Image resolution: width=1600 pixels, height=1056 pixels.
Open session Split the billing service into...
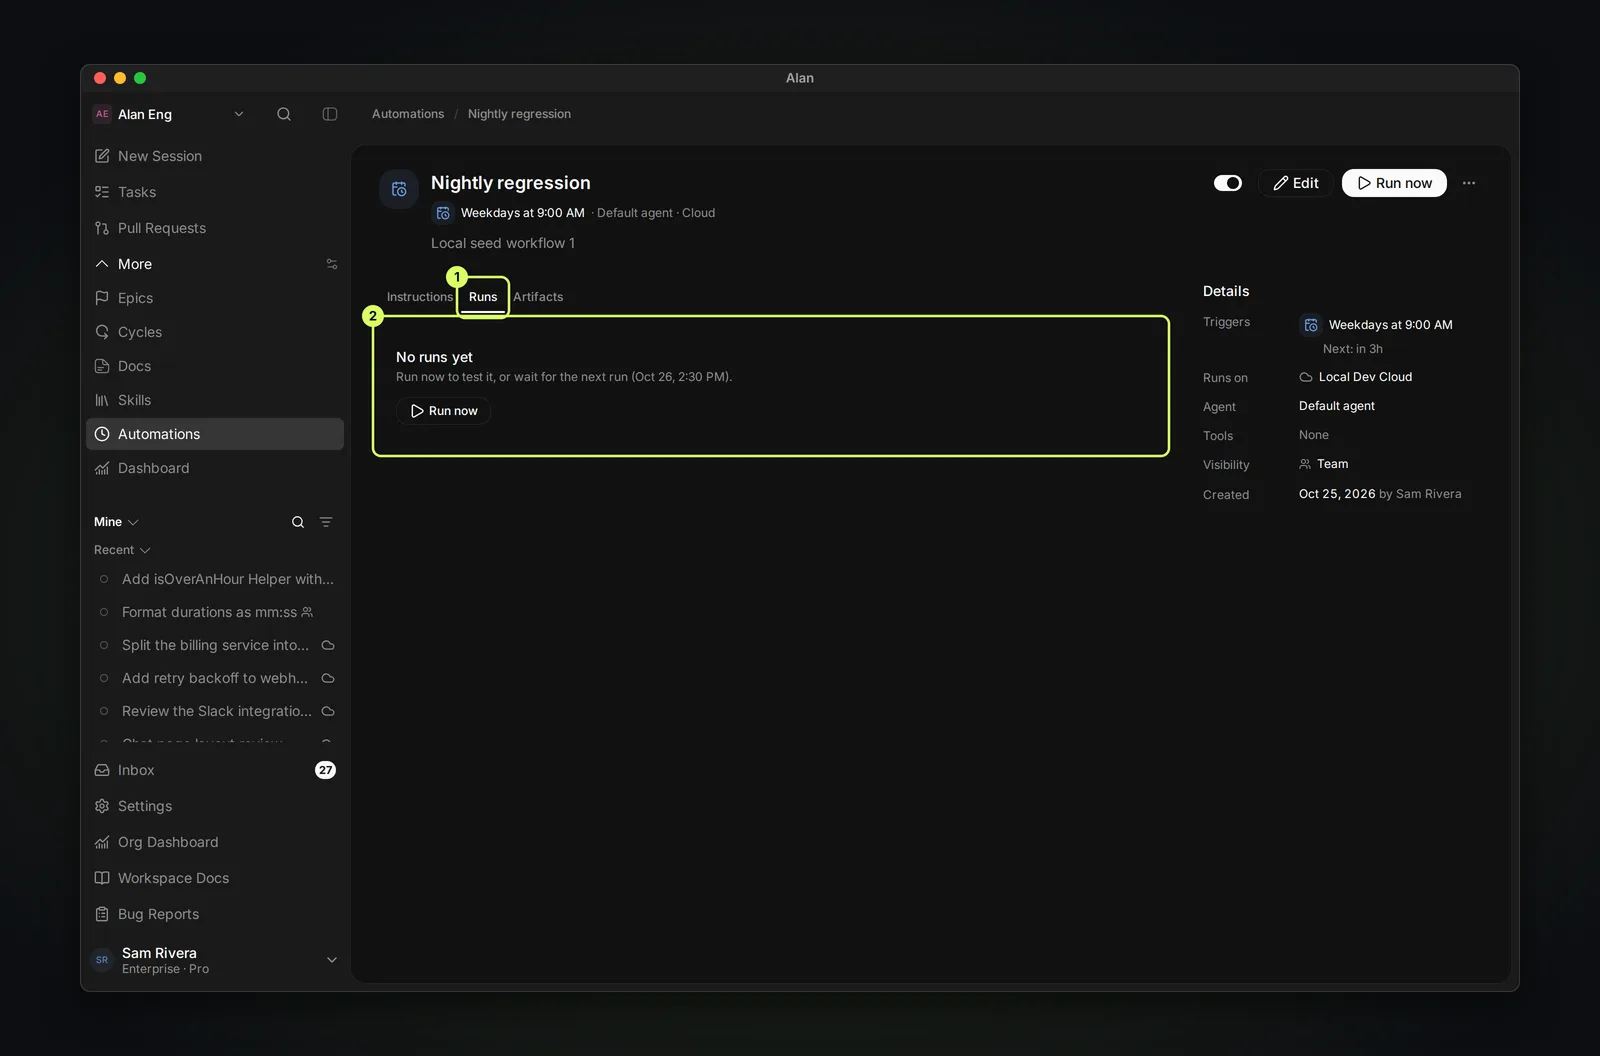coord(215,645)
